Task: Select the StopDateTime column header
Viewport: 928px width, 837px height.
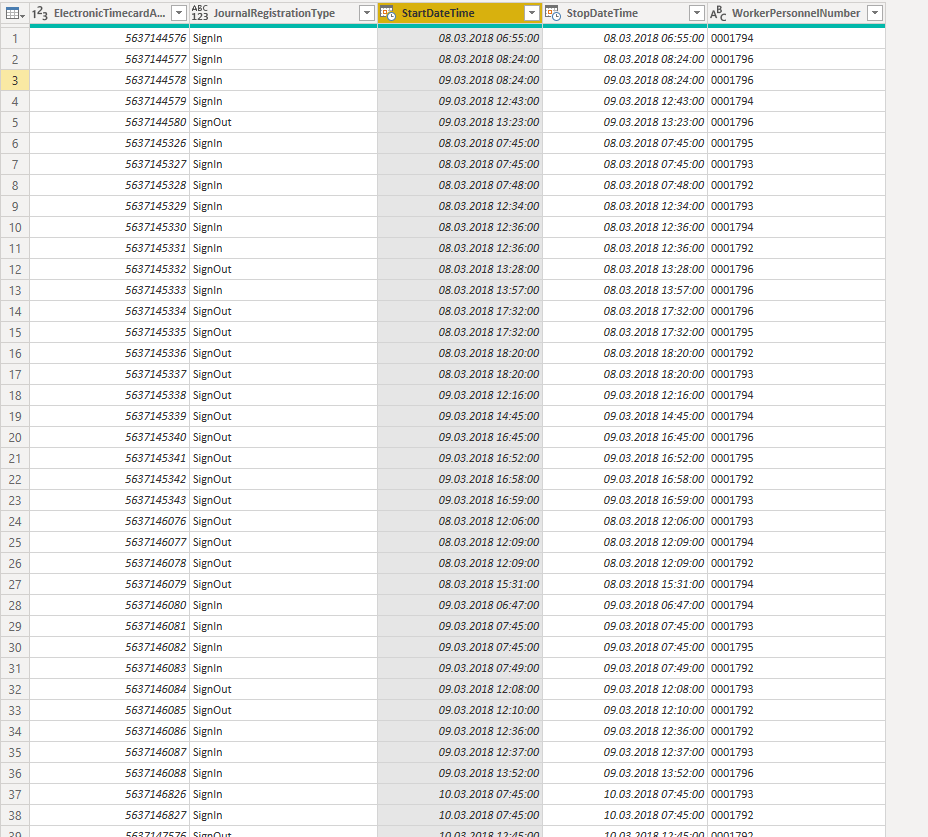Action: tap(625, 13)
